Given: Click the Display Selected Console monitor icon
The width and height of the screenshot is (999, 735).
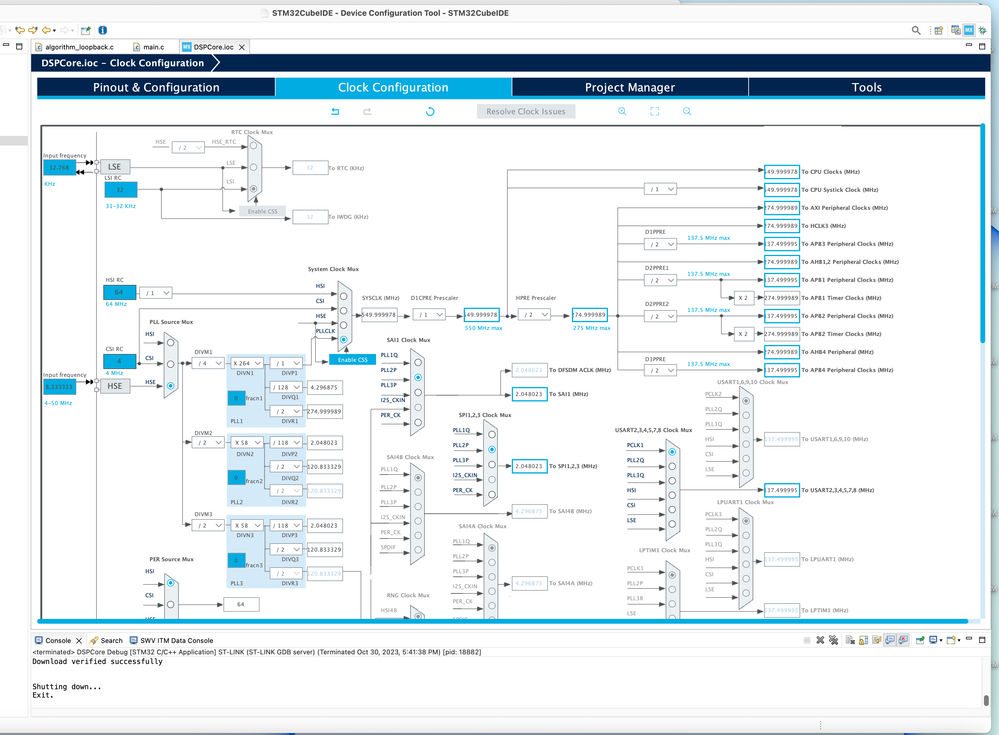Looking at the screenshot, I should click(x=934, y=640).
